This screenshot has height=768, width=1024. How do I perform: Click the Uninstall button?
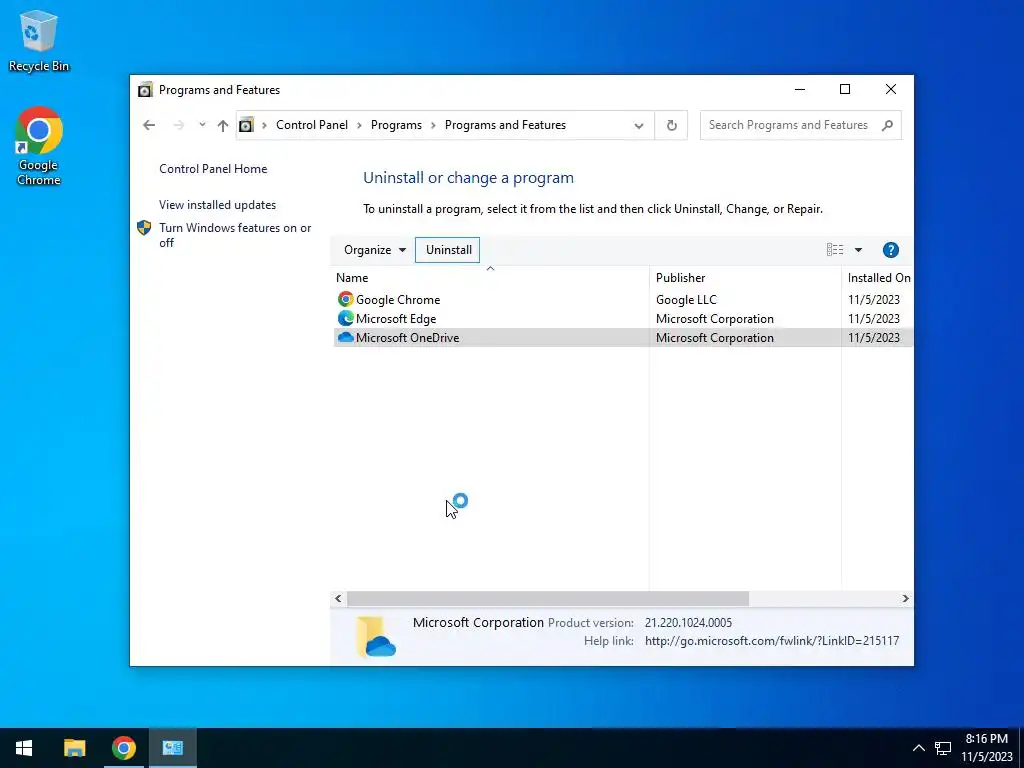448,250
